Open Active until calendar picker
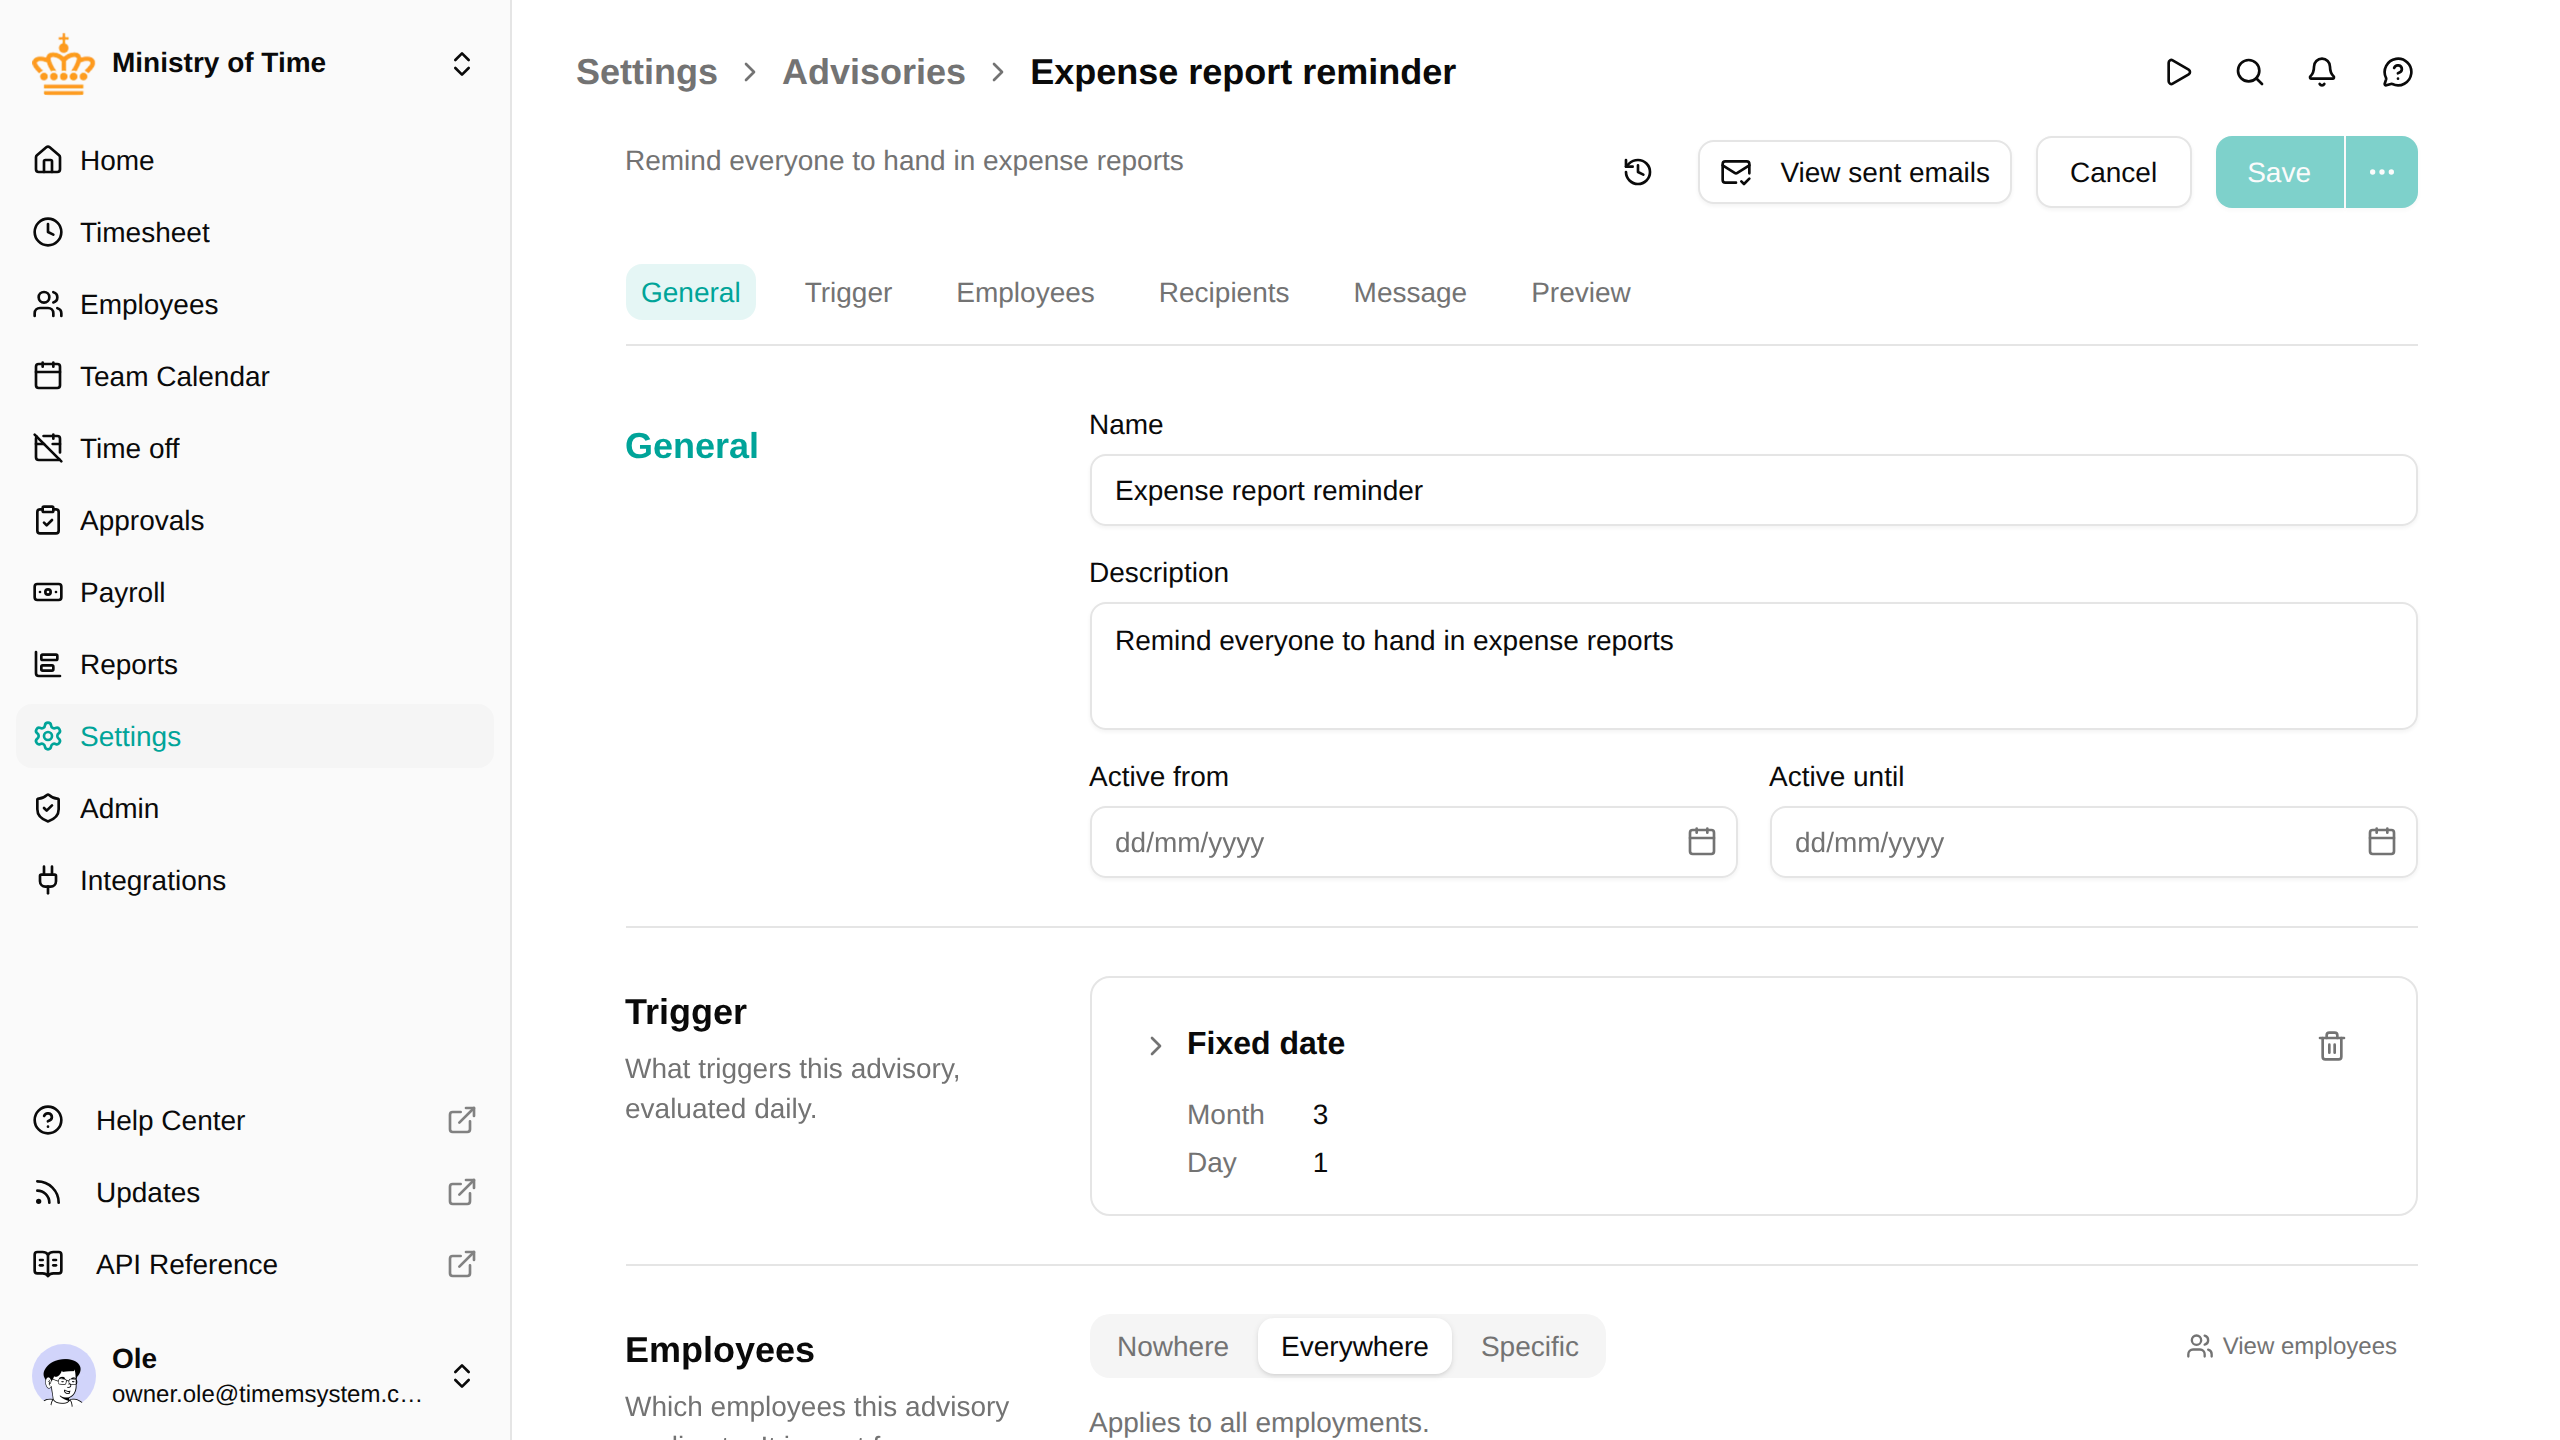This screenshot has height=1440, width=2560. coord(2382,842)
